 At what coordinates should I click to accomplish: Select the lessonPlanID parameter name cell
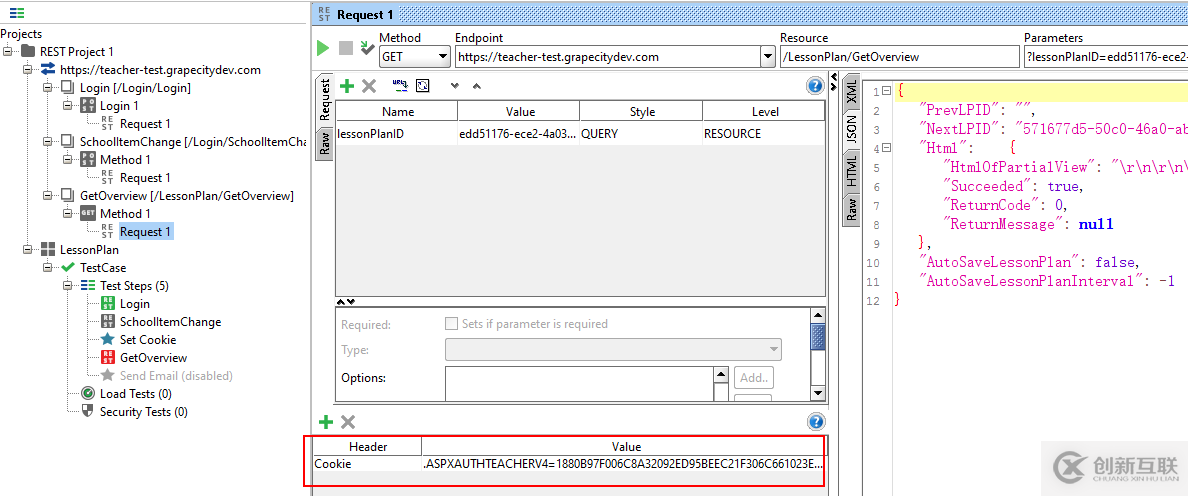click(x=396, y=134)
